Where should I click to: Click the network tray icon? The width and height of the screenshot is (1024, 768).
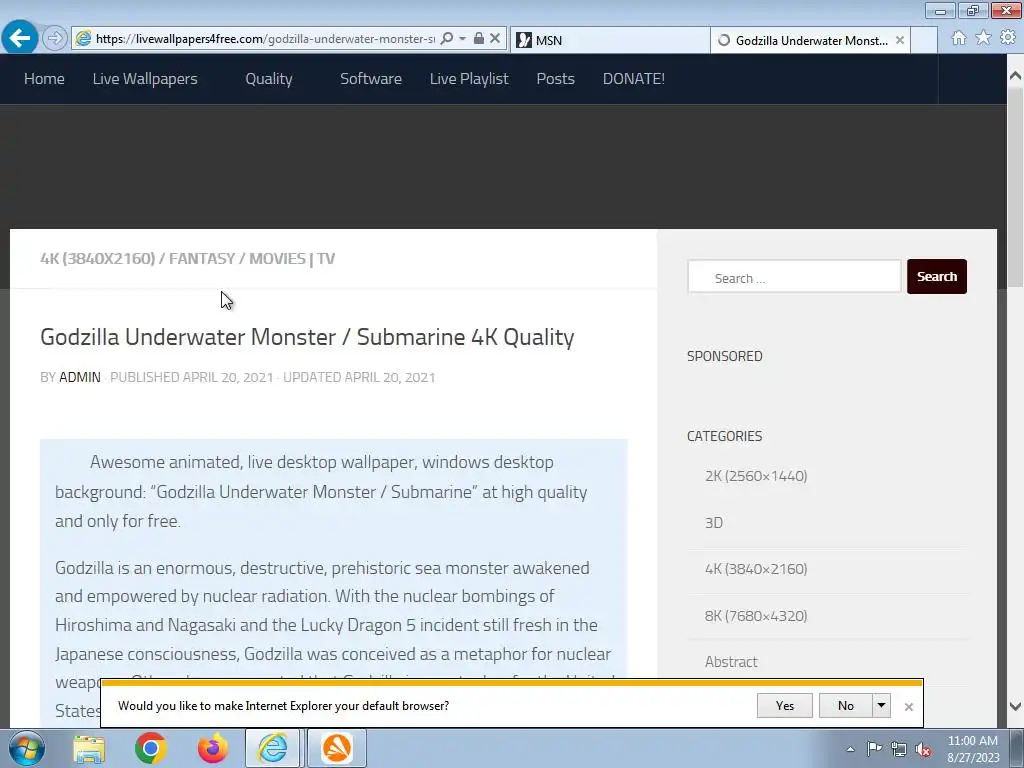899,750
